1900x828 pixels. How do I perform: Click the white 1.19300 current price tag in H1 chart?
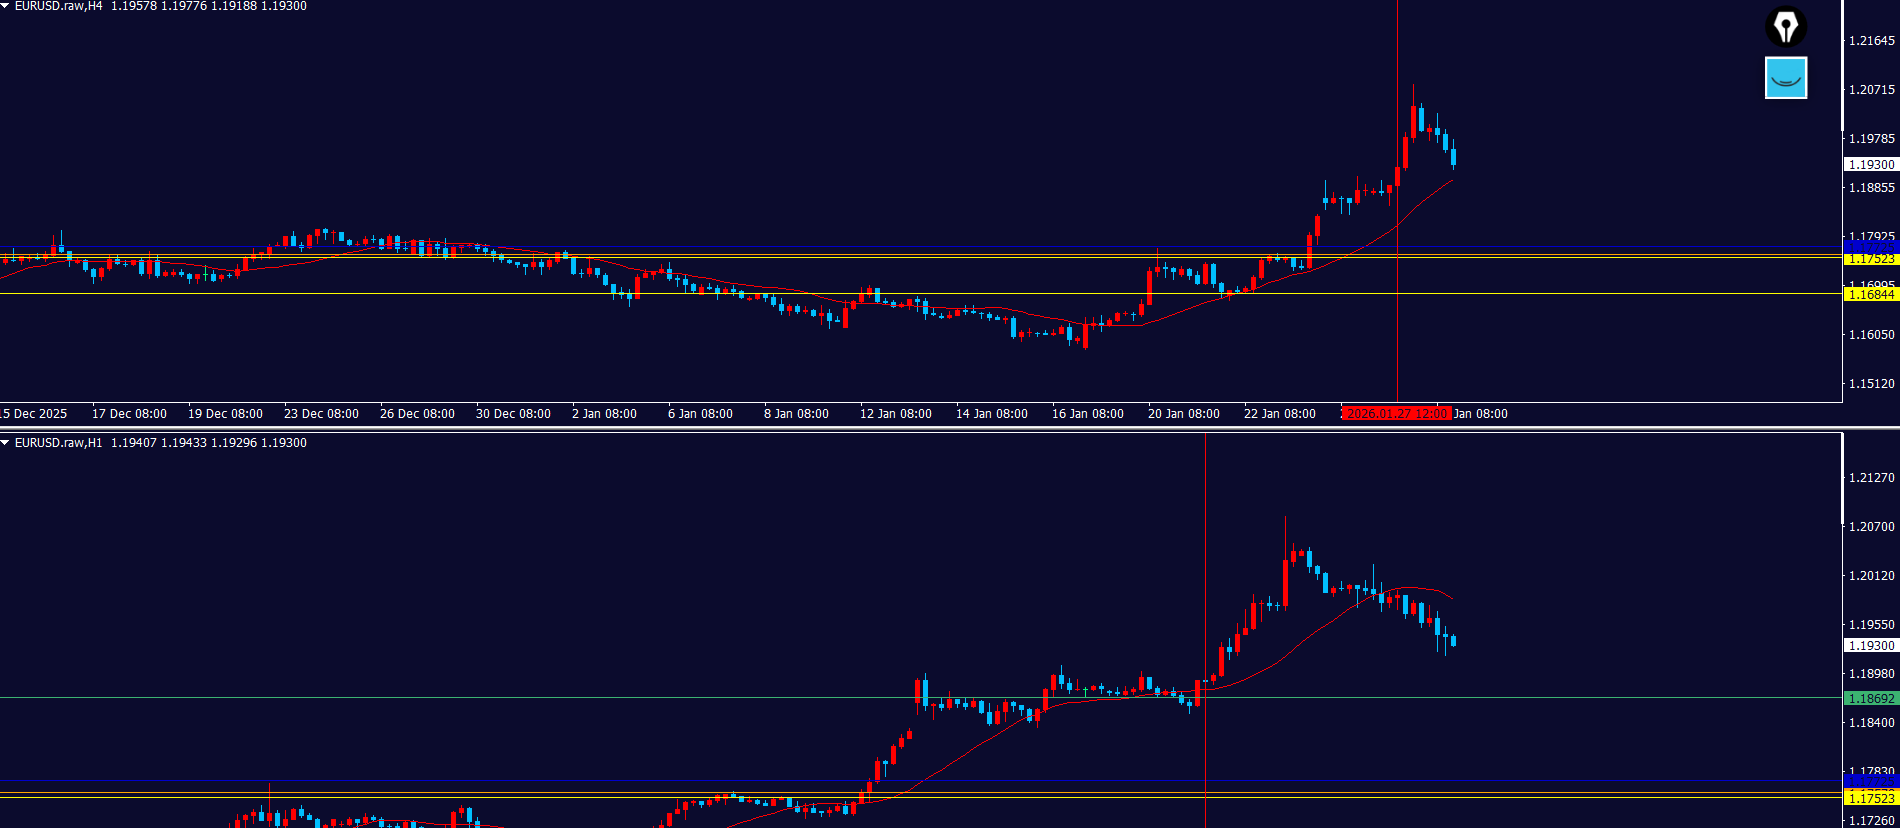tap(1870, 646)
